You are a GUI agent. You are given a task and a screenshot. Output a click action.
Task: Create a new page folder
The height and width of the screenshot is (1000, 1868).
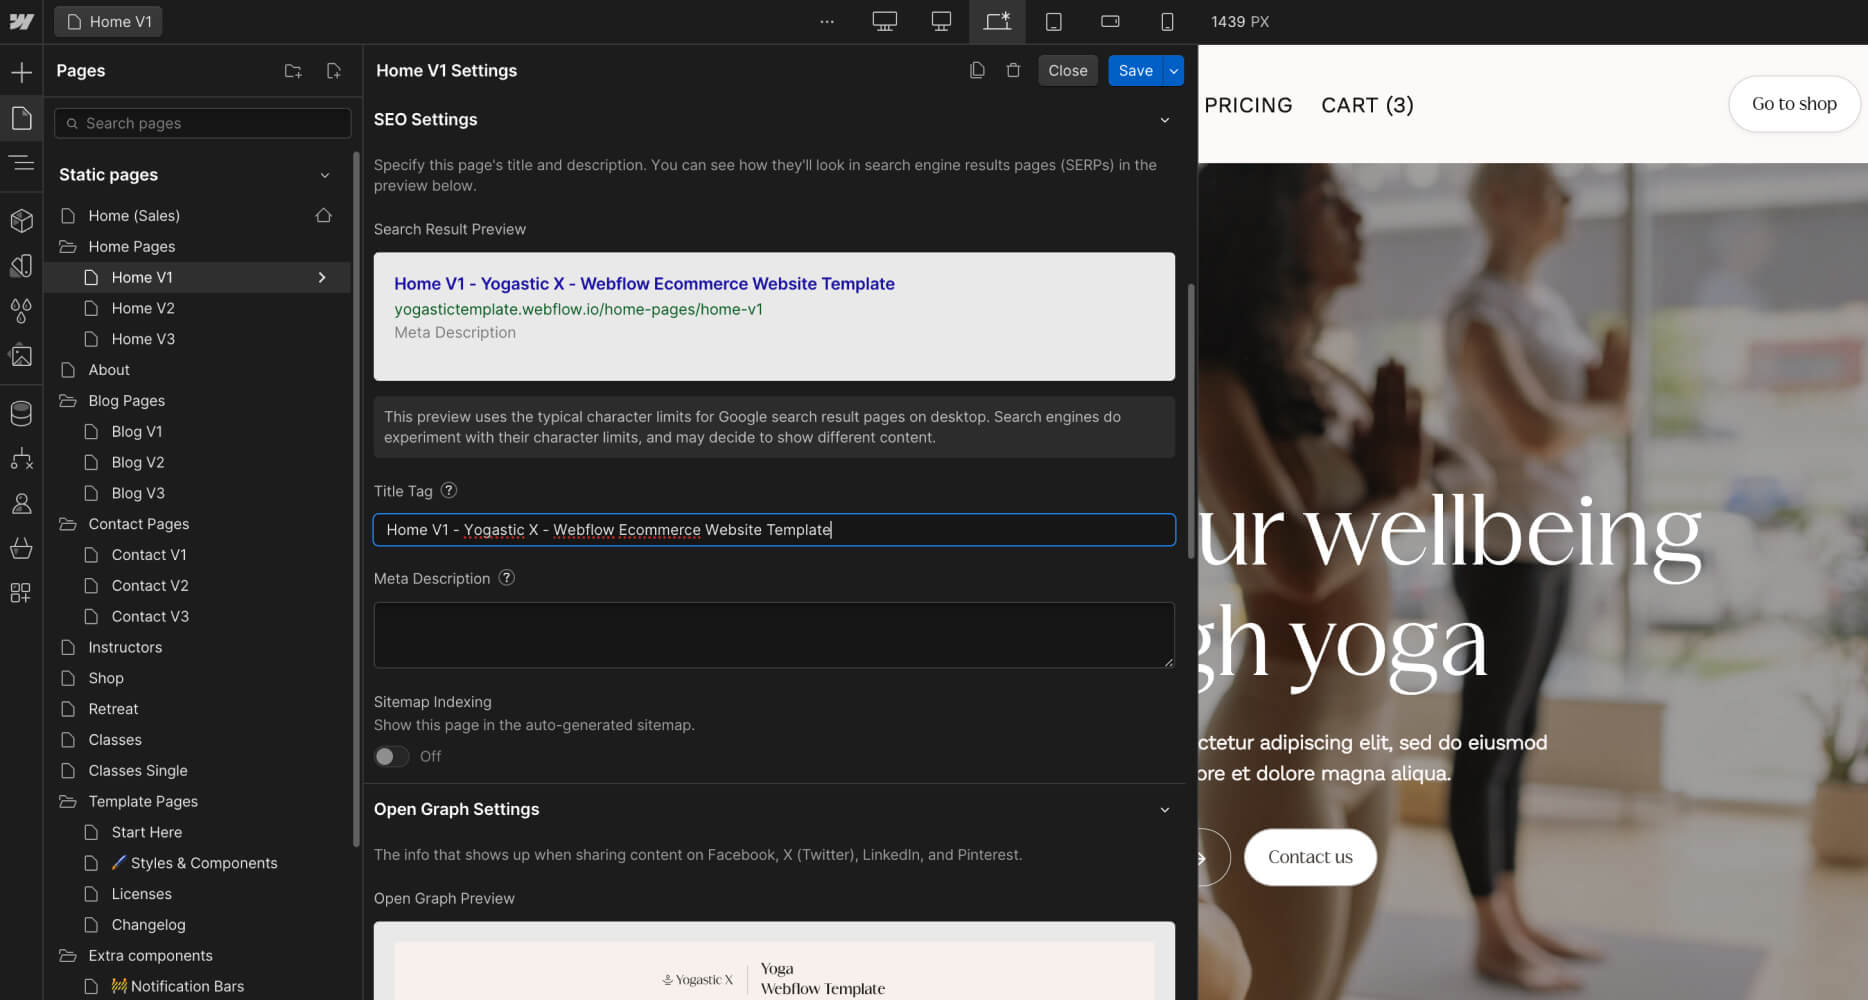point(293,70)
